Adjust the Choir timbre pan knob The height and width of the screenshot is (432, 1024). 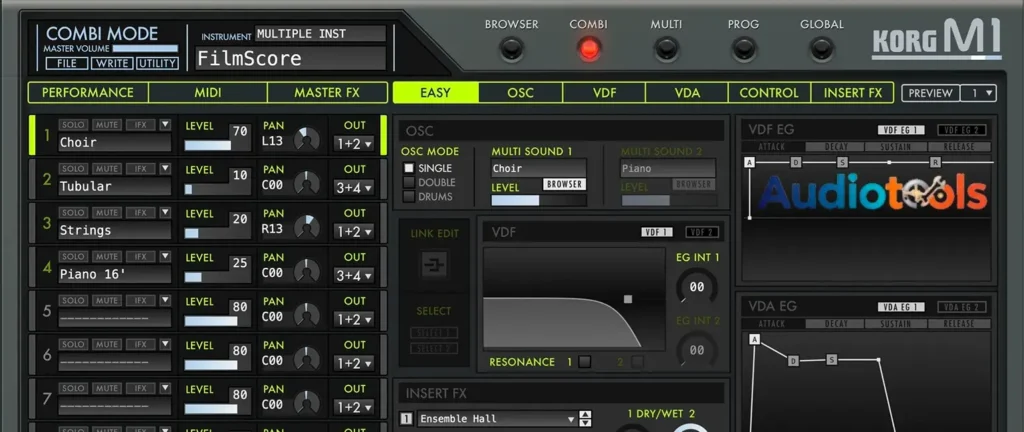(x=306, y=140)
